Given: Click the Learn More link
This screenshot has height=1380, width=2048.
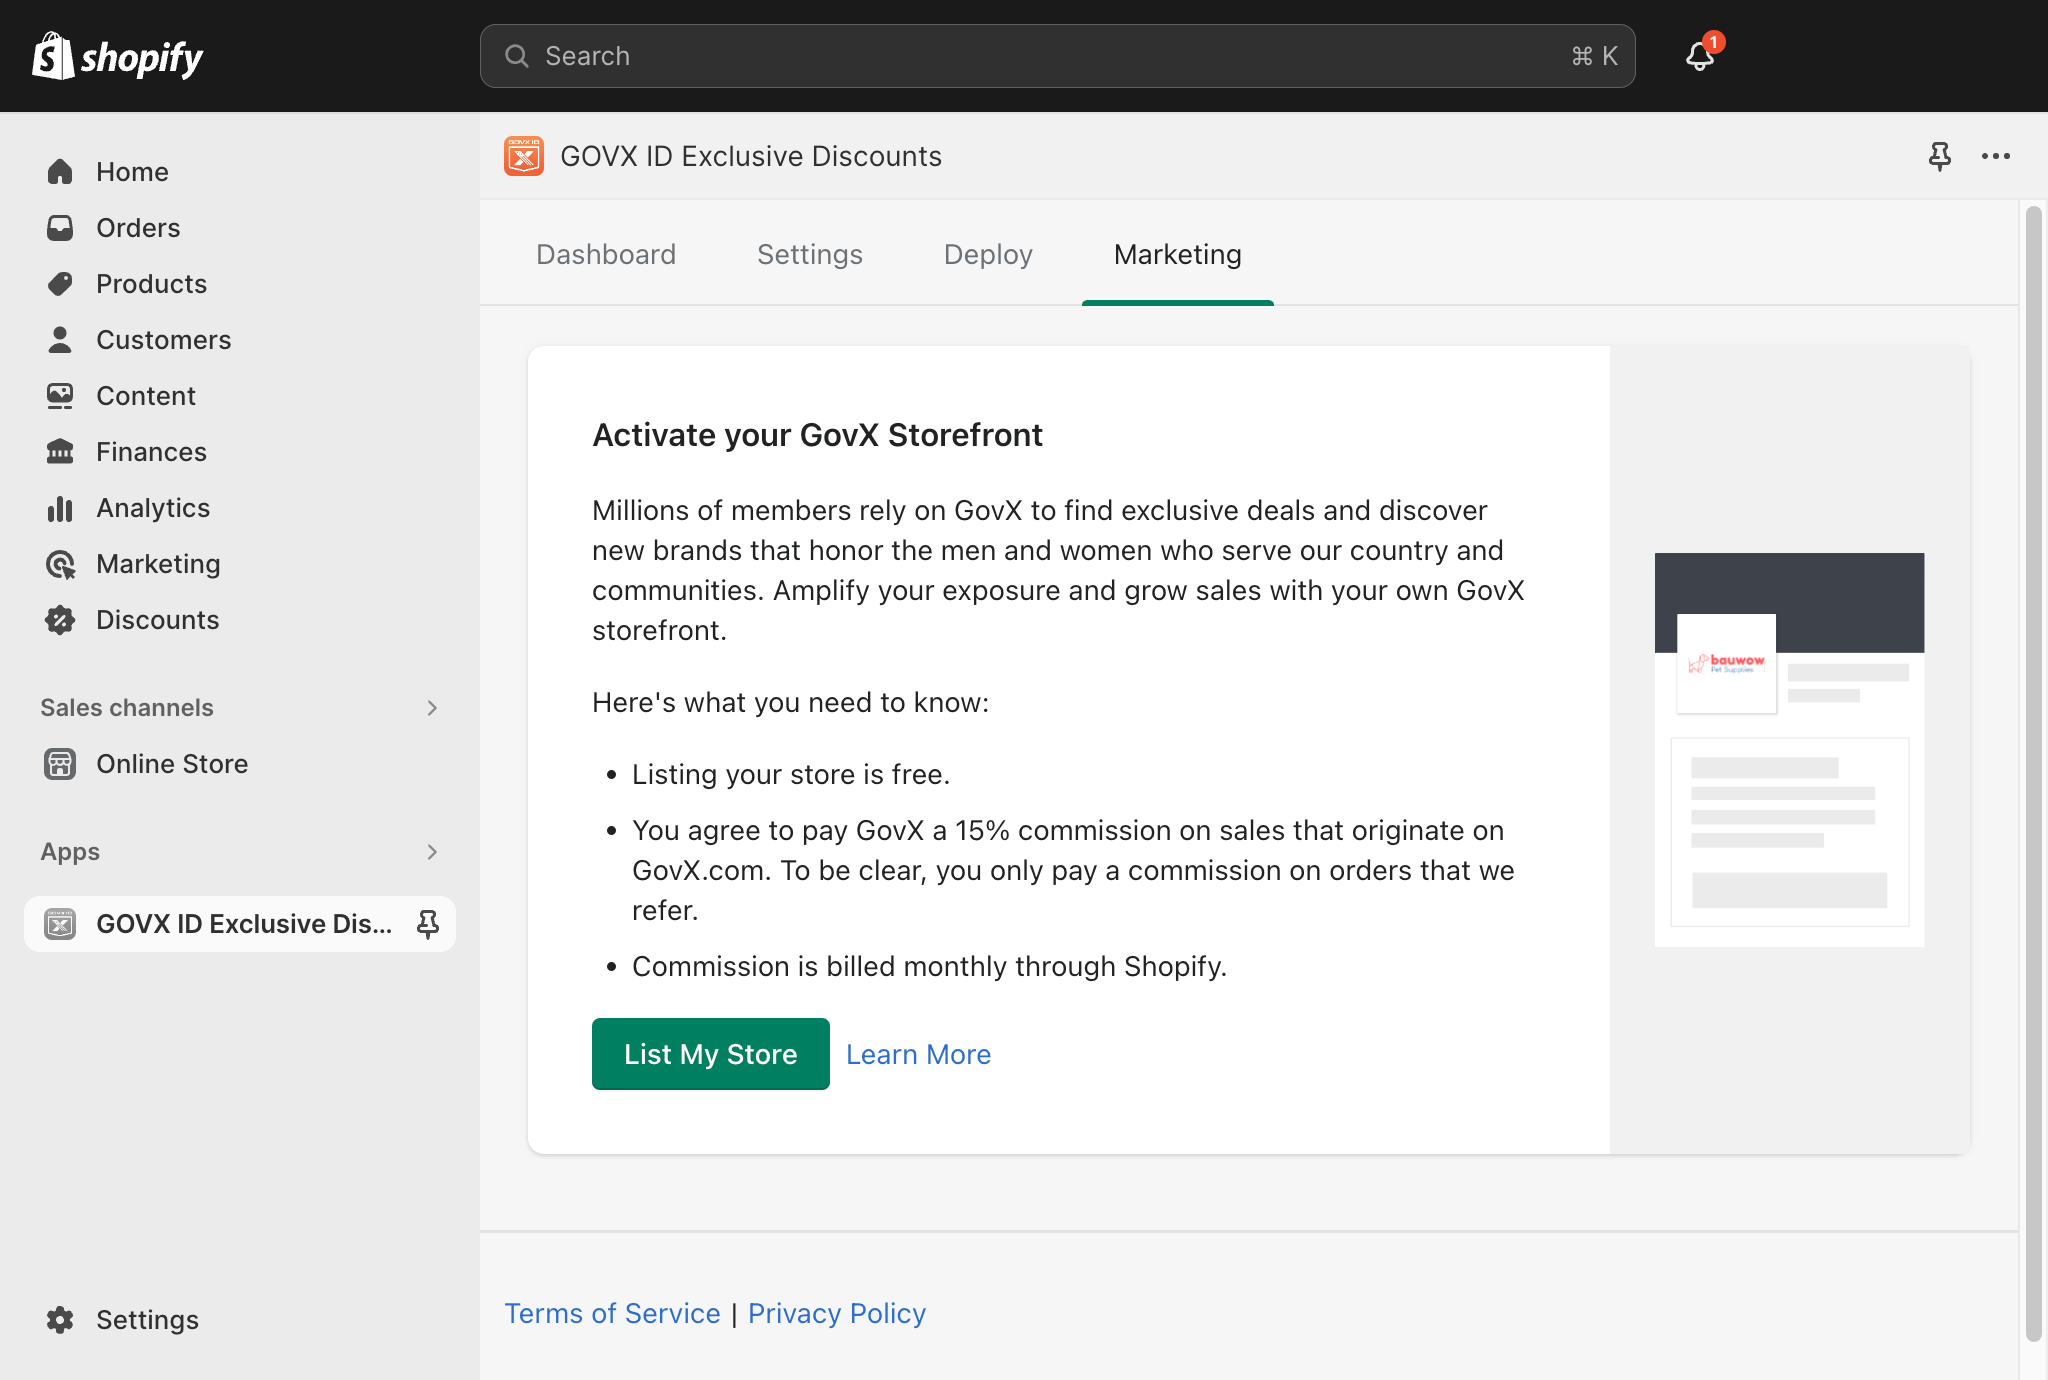Looking at the screenshot, I should 918,1054.
